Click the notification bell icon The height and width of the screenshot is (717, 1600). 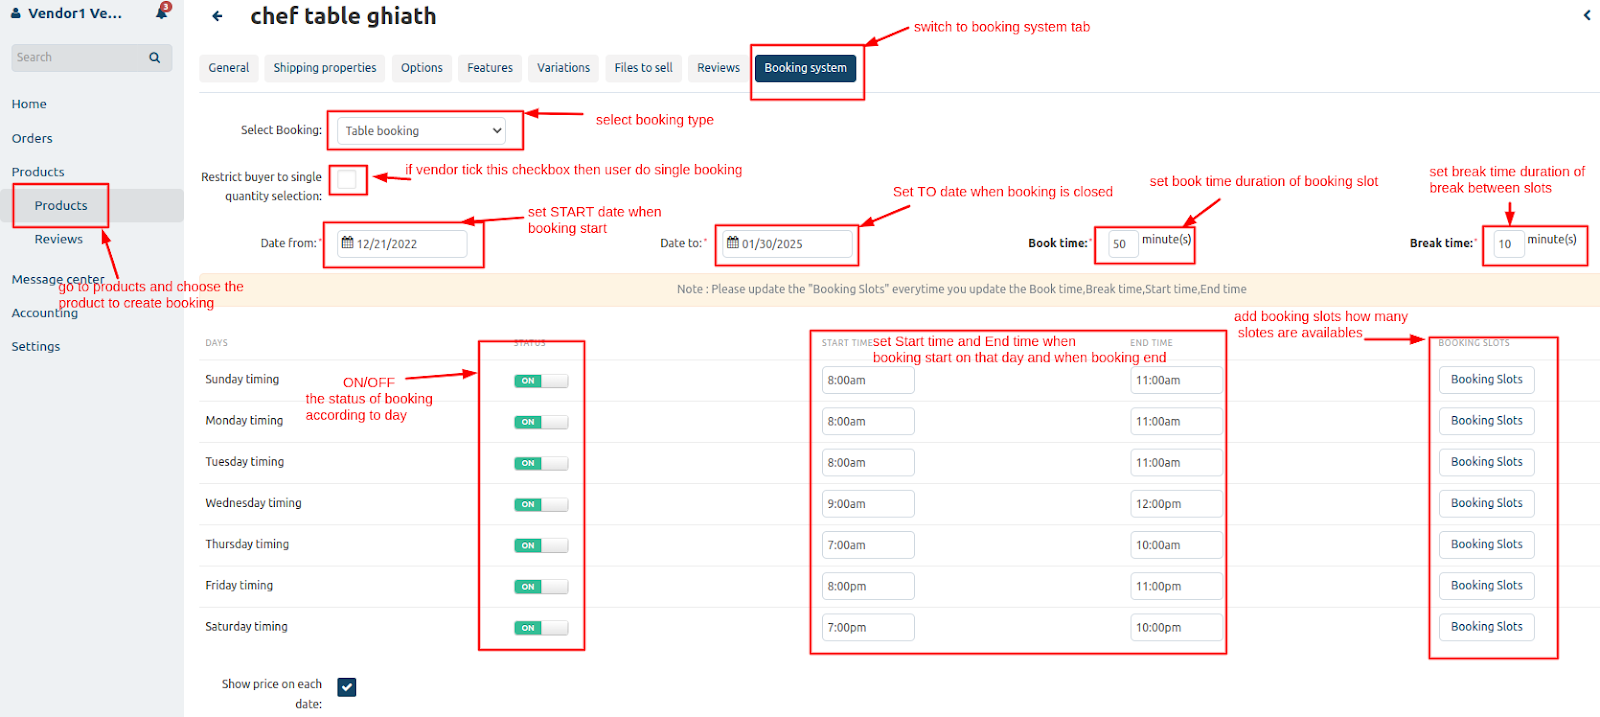click(x=161, y=13)
